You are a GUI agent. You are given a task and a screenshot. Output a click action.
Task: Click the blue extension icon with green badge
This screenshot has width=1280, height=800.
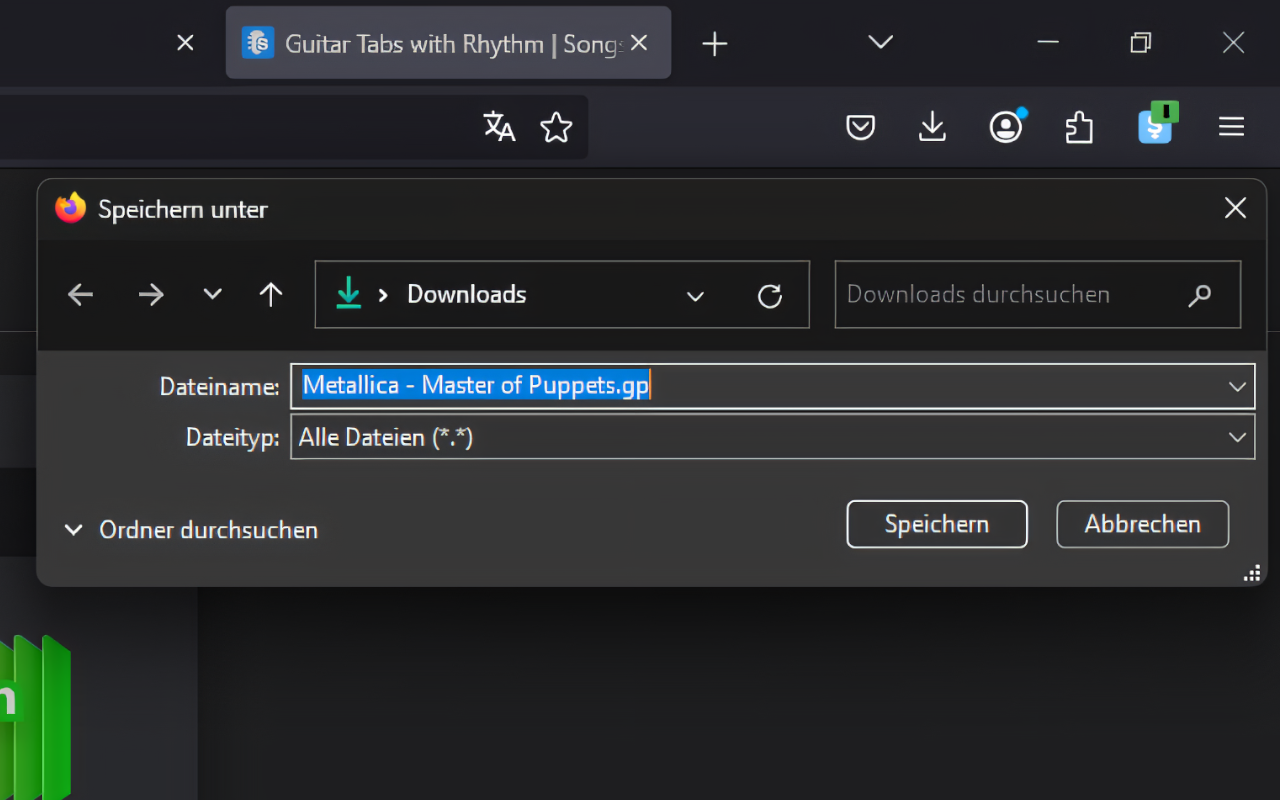point(1157,124)
